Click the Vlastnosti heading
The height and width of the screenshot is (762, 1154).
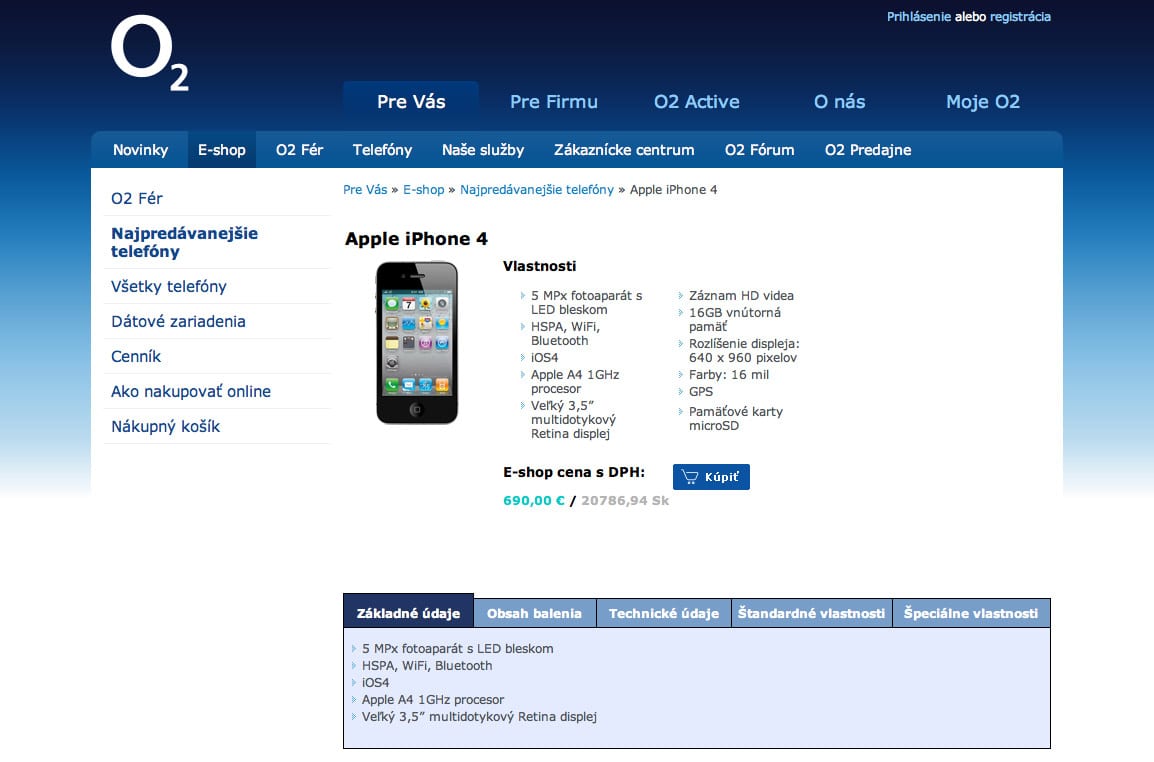[x=539, y=267]
